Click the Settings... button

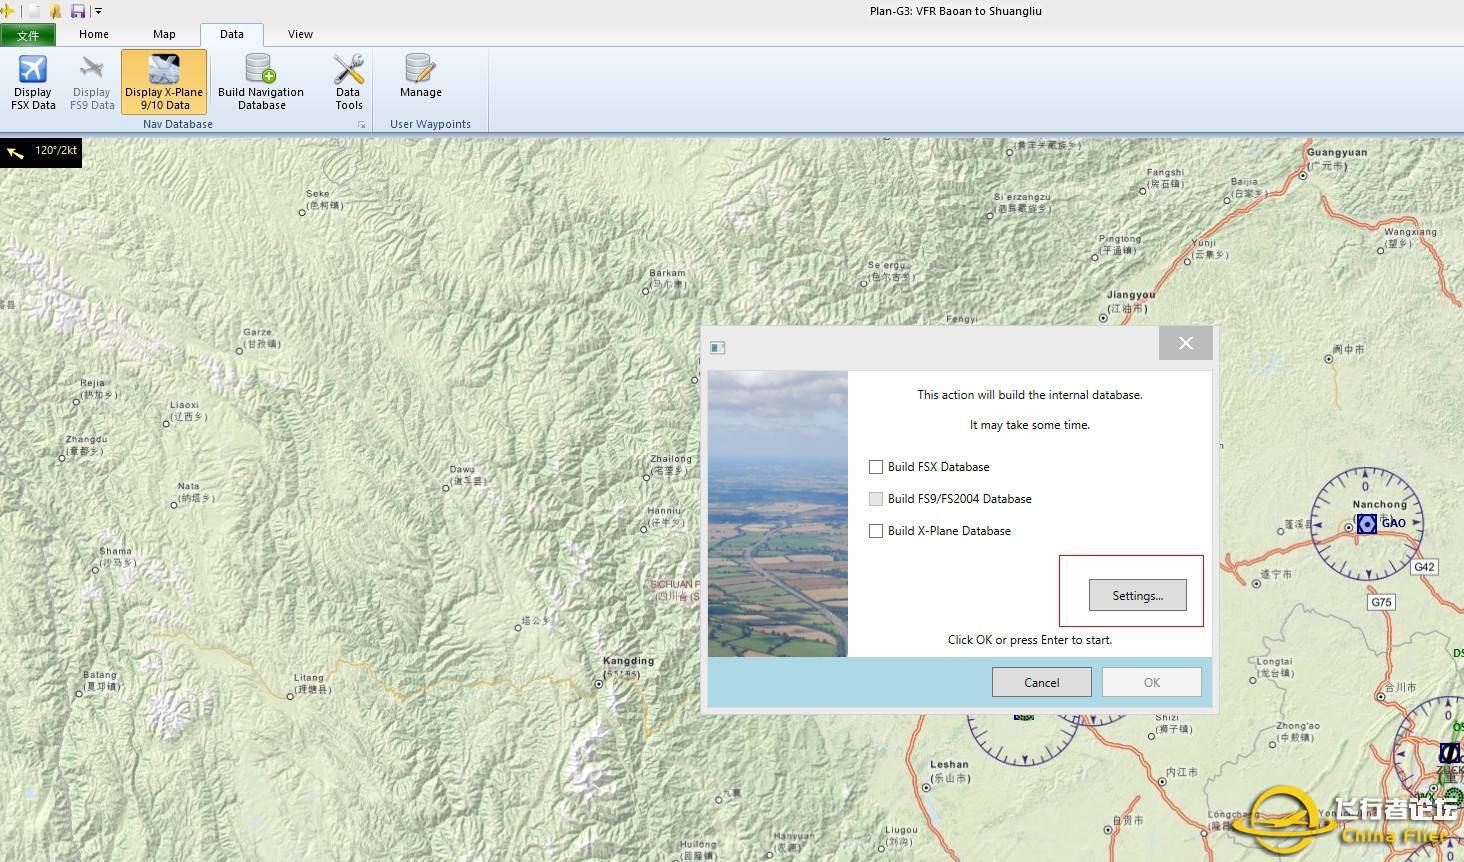(x=1138, y=595)
